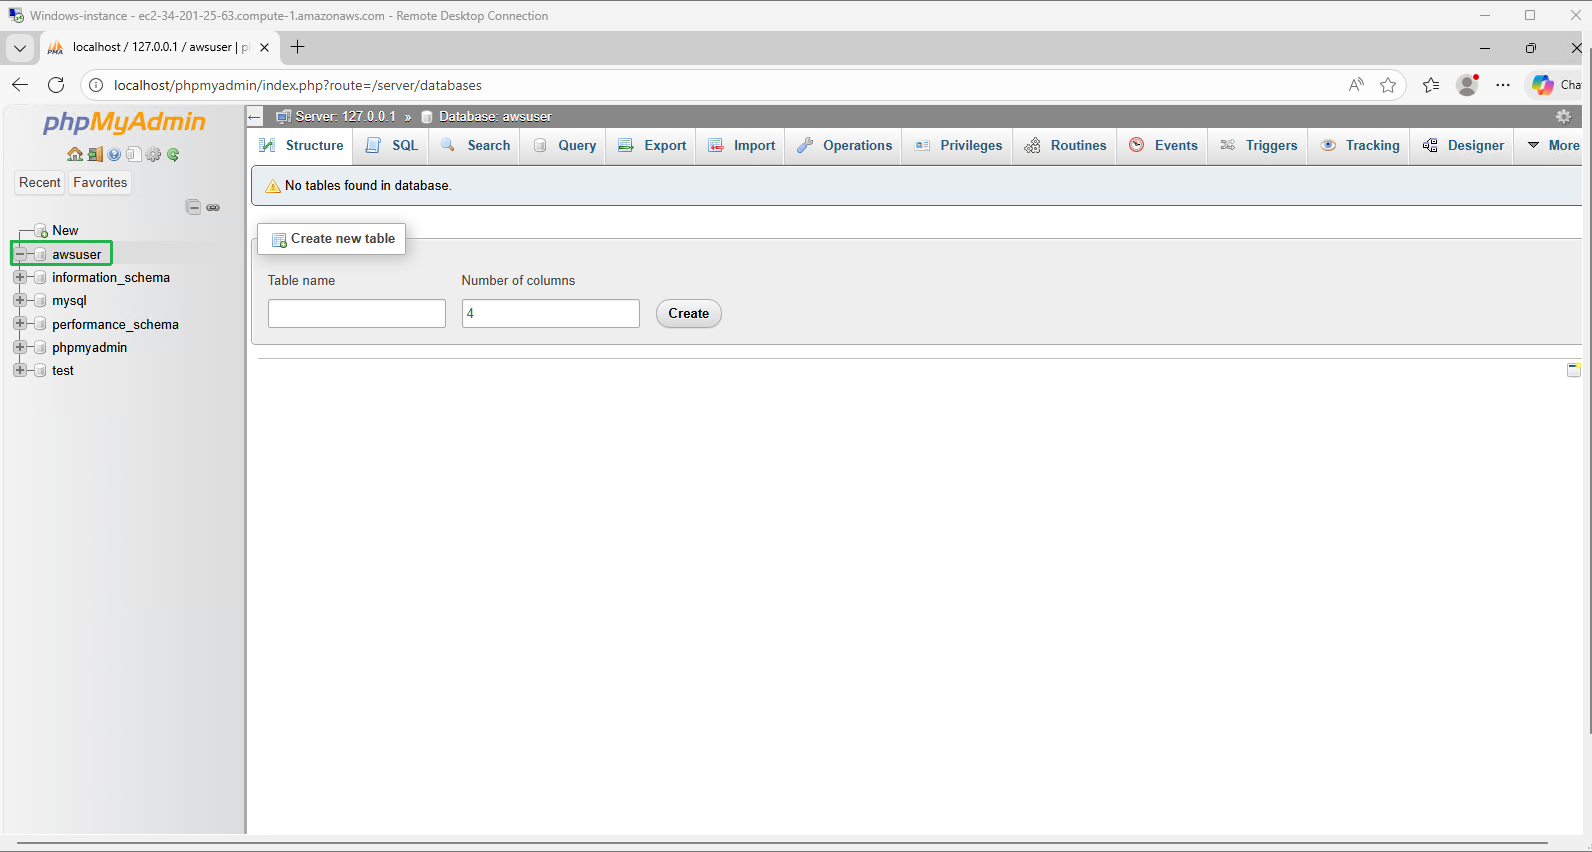Close the localhost awsuser browser tab
1592x852 pixels.
264,47
